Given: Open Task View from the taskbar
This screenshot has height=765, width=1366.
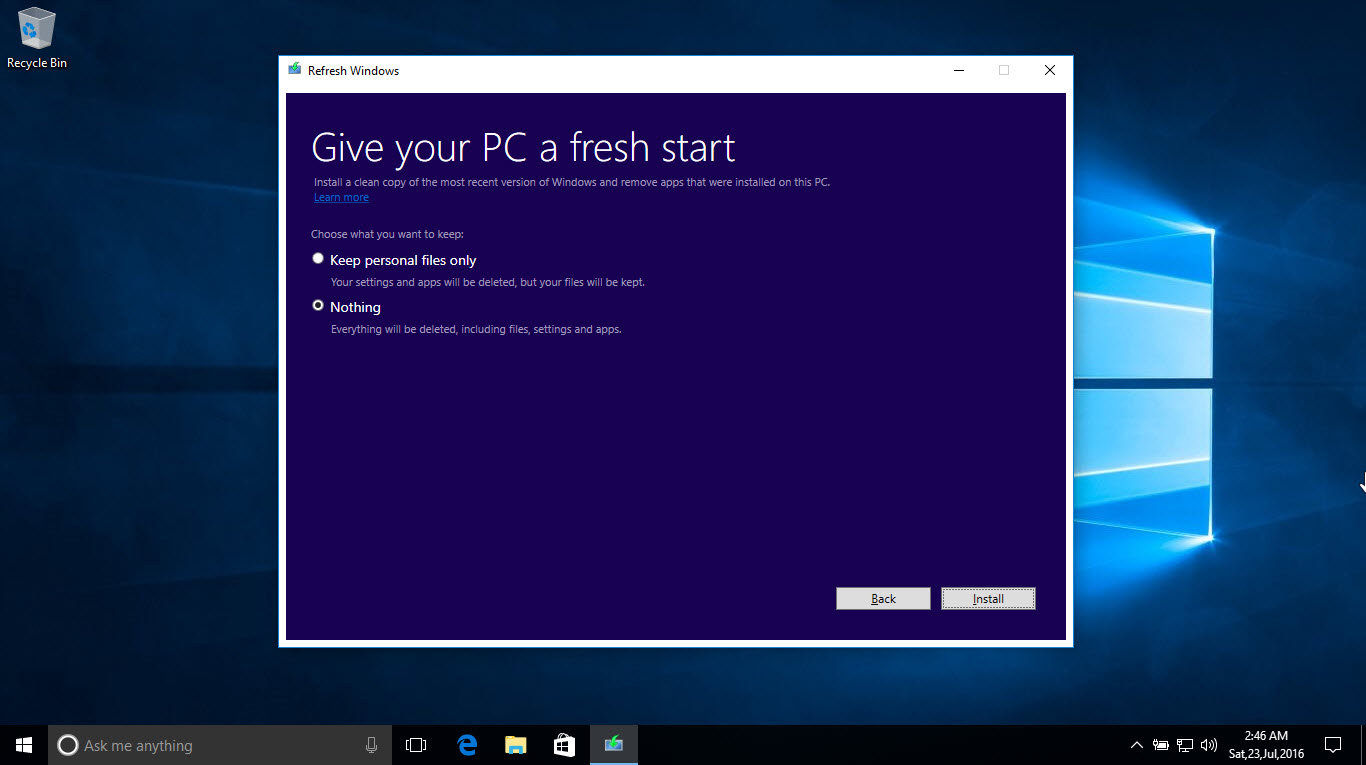Looking at the screenshot, I should (x=416, y=745).
